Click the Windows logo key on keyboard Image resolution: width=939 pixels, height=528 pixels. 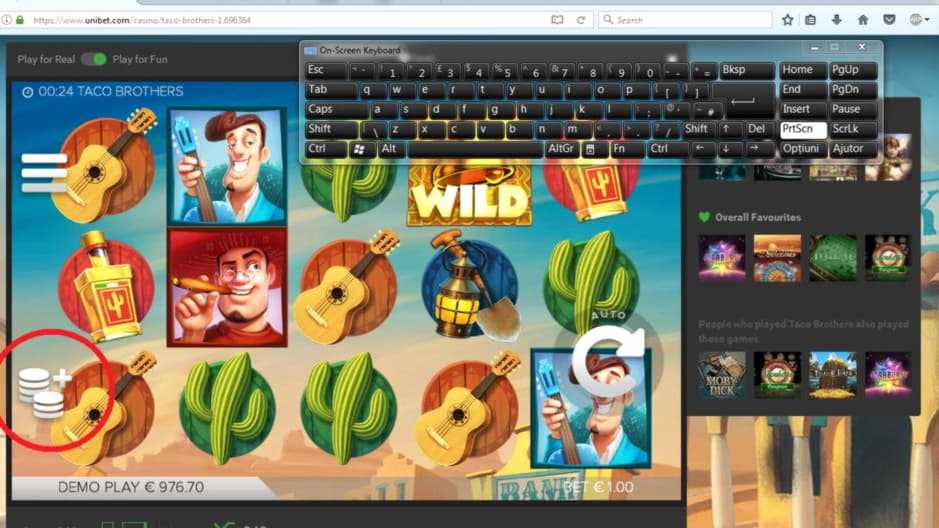coord(361,150)
